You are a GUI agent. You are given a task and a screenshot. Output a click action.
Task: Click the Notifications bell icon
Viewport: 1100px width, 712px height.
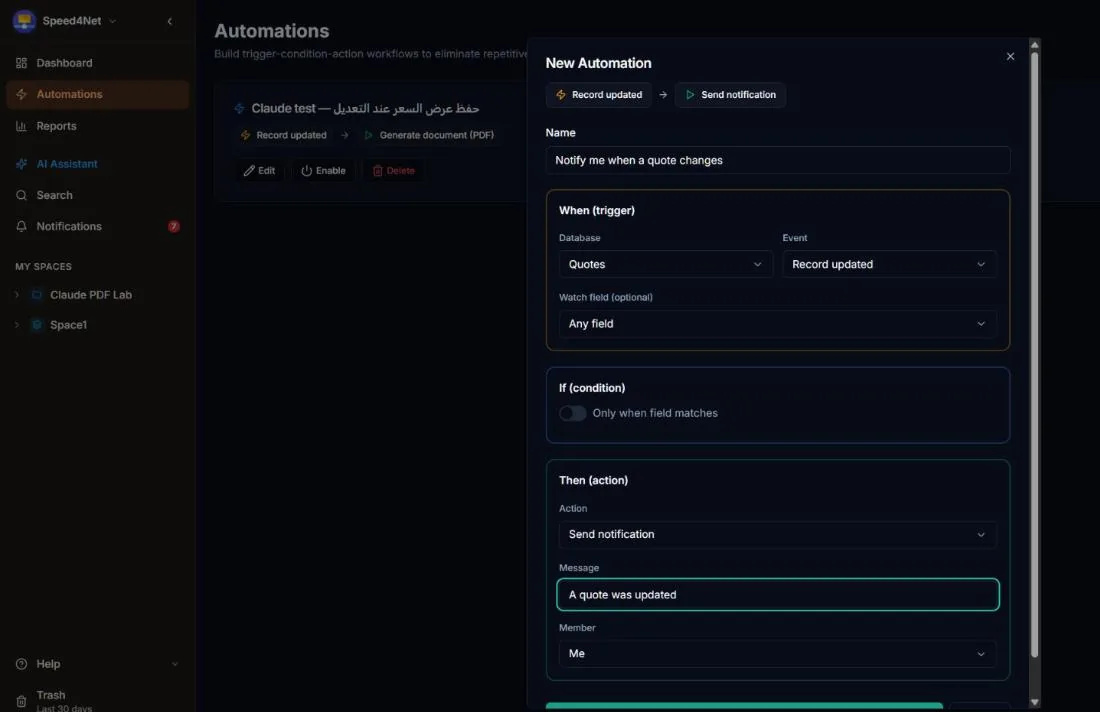pos(22,227)
